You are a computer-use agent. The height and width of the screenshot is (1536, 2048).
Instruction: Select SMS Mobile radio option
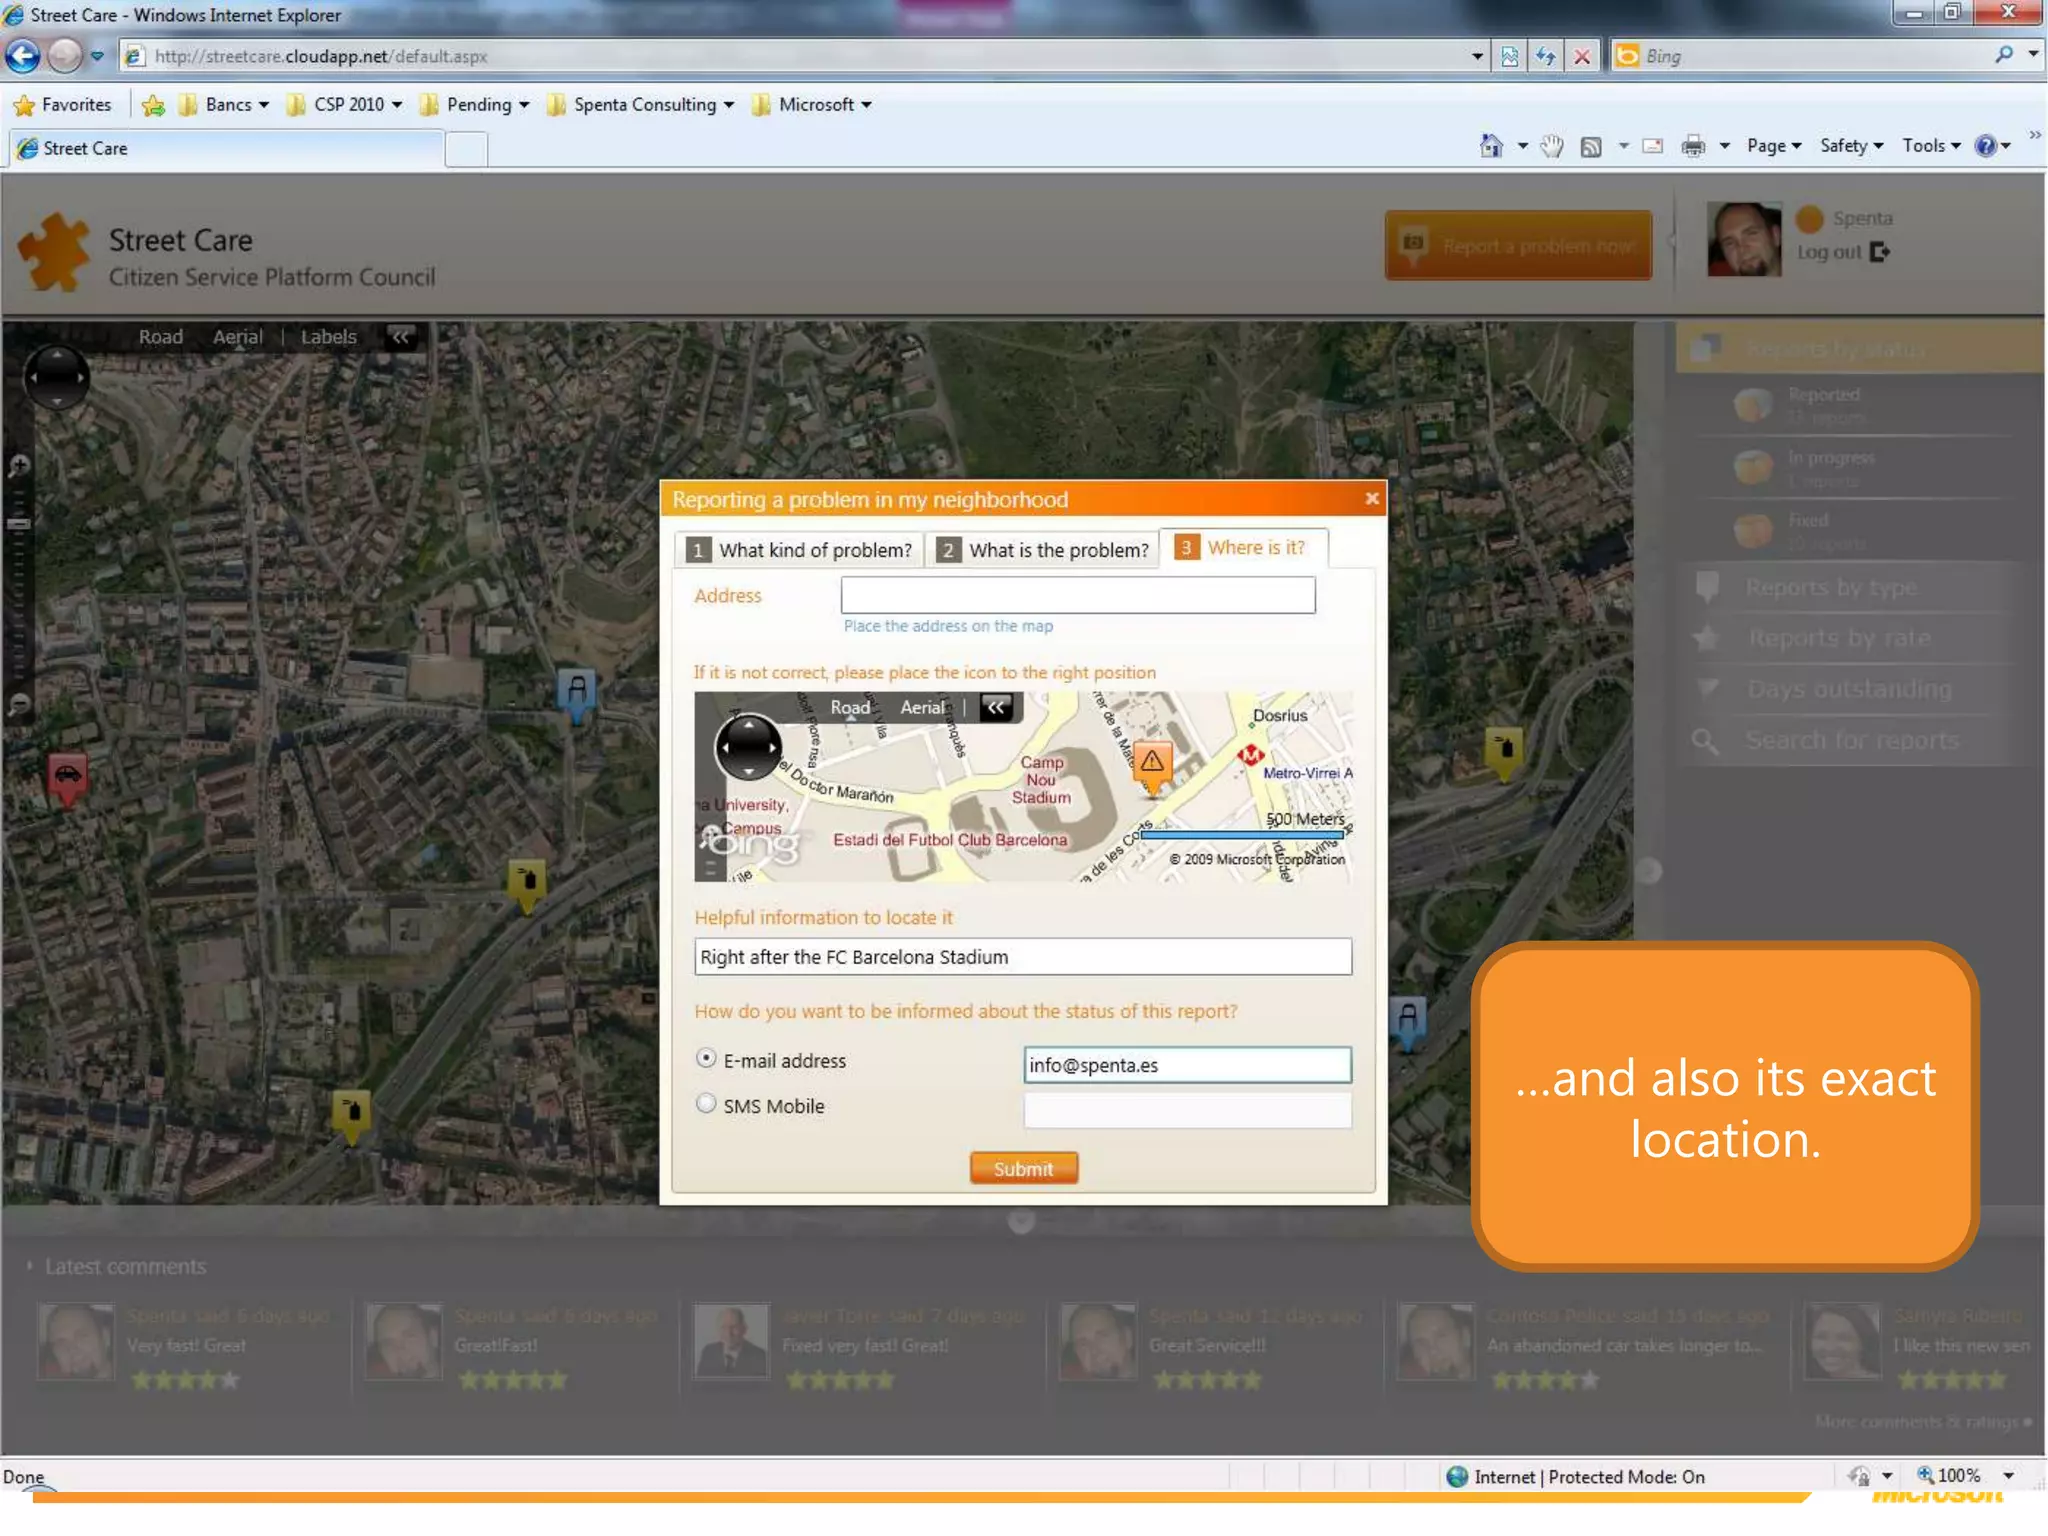point(706,1103)
